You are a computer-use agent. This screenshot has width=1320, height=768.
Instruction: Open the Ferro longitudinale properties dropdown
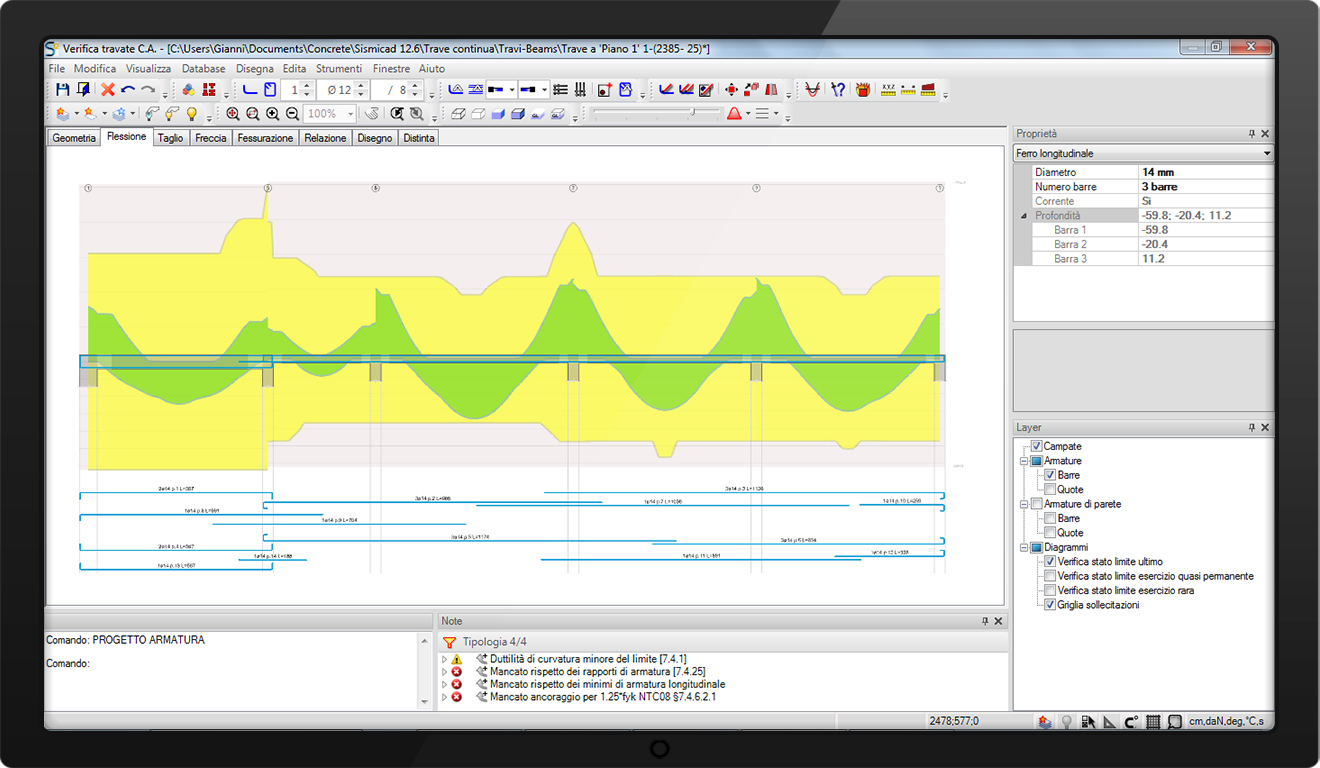point(1267,154)
